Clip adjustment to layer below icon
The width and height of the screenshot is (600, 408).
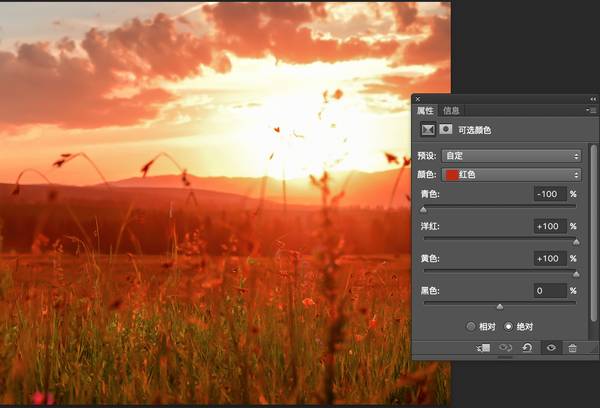[x=483, y=348]
